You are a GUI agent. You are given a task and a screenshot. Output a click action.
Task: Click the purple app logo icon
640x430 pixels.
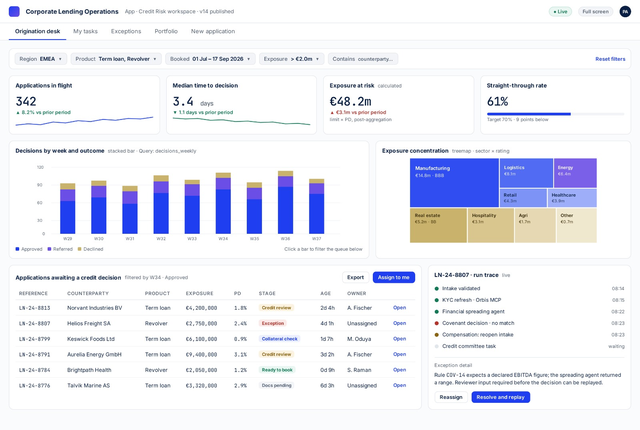14,11
